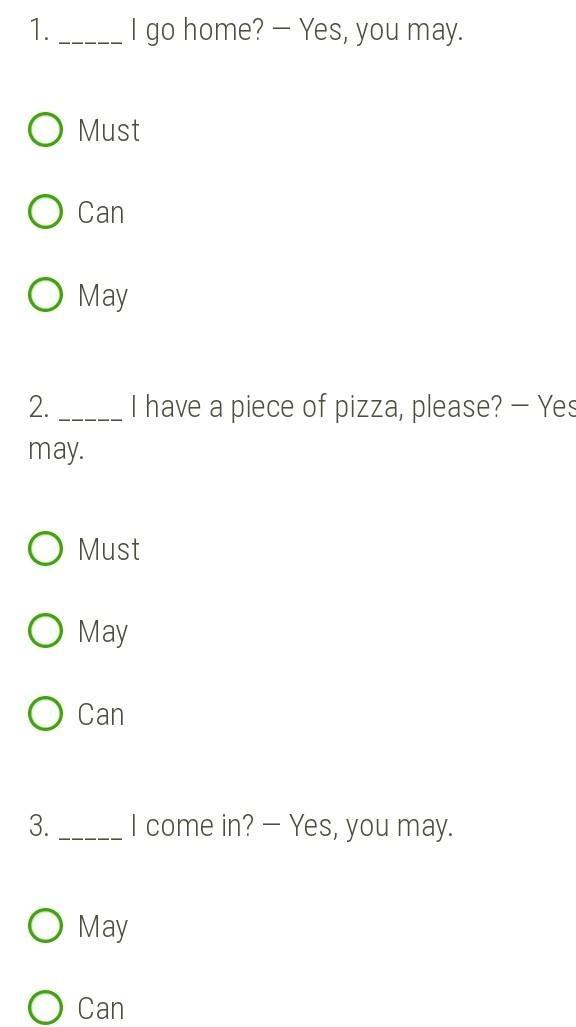Select May radio button for question 3
Viewport: 576px width, 1027px height.
pos(46,926)
